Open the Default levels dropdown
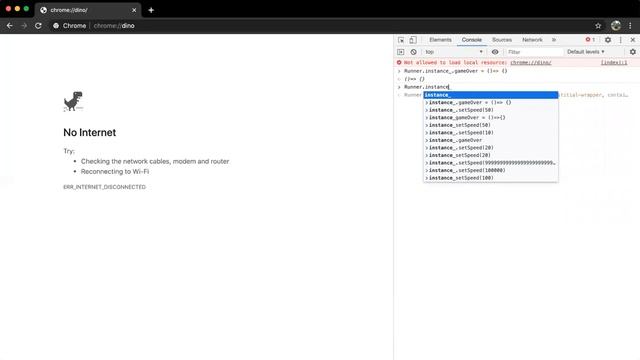Screen dimensions: 640x360 (586, 52)
